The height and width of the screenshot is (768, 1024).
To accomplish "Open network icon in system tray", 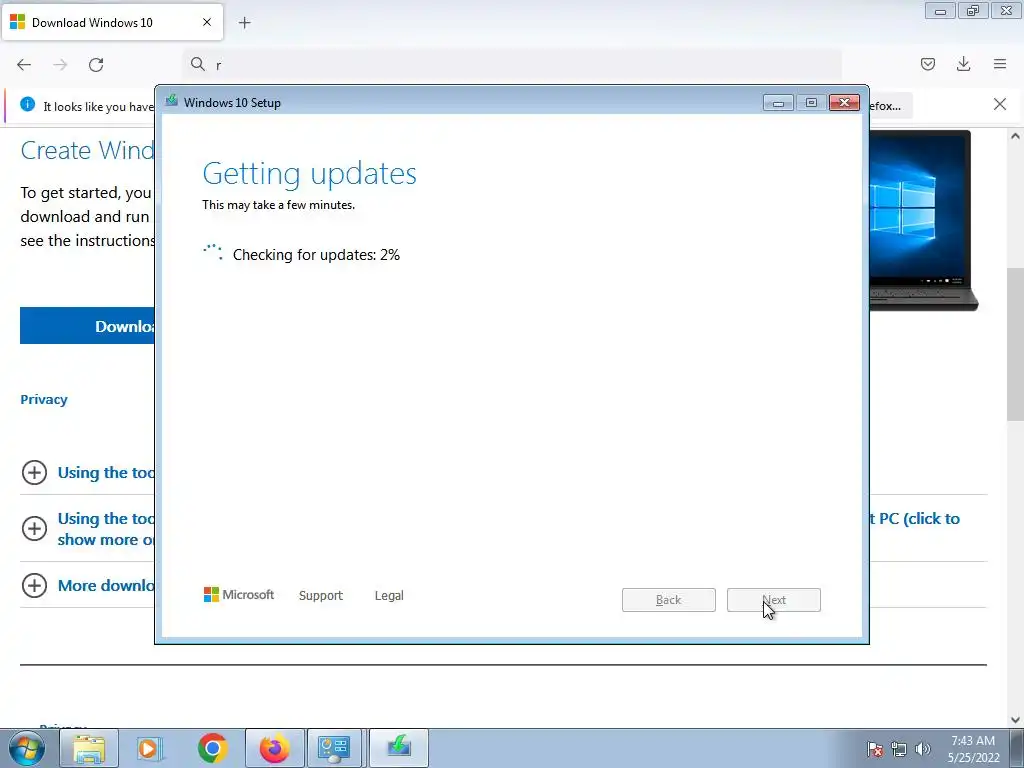I will pyautogui.click(x=899, y=749).
